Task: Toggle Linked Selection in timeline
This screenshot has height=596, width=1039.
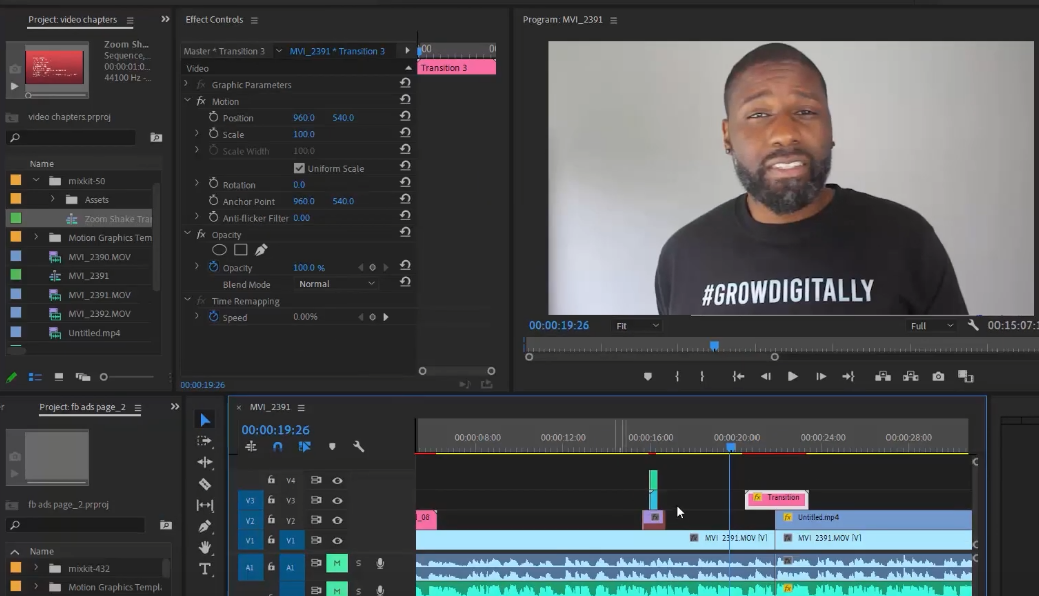Action: click(305, 447)
